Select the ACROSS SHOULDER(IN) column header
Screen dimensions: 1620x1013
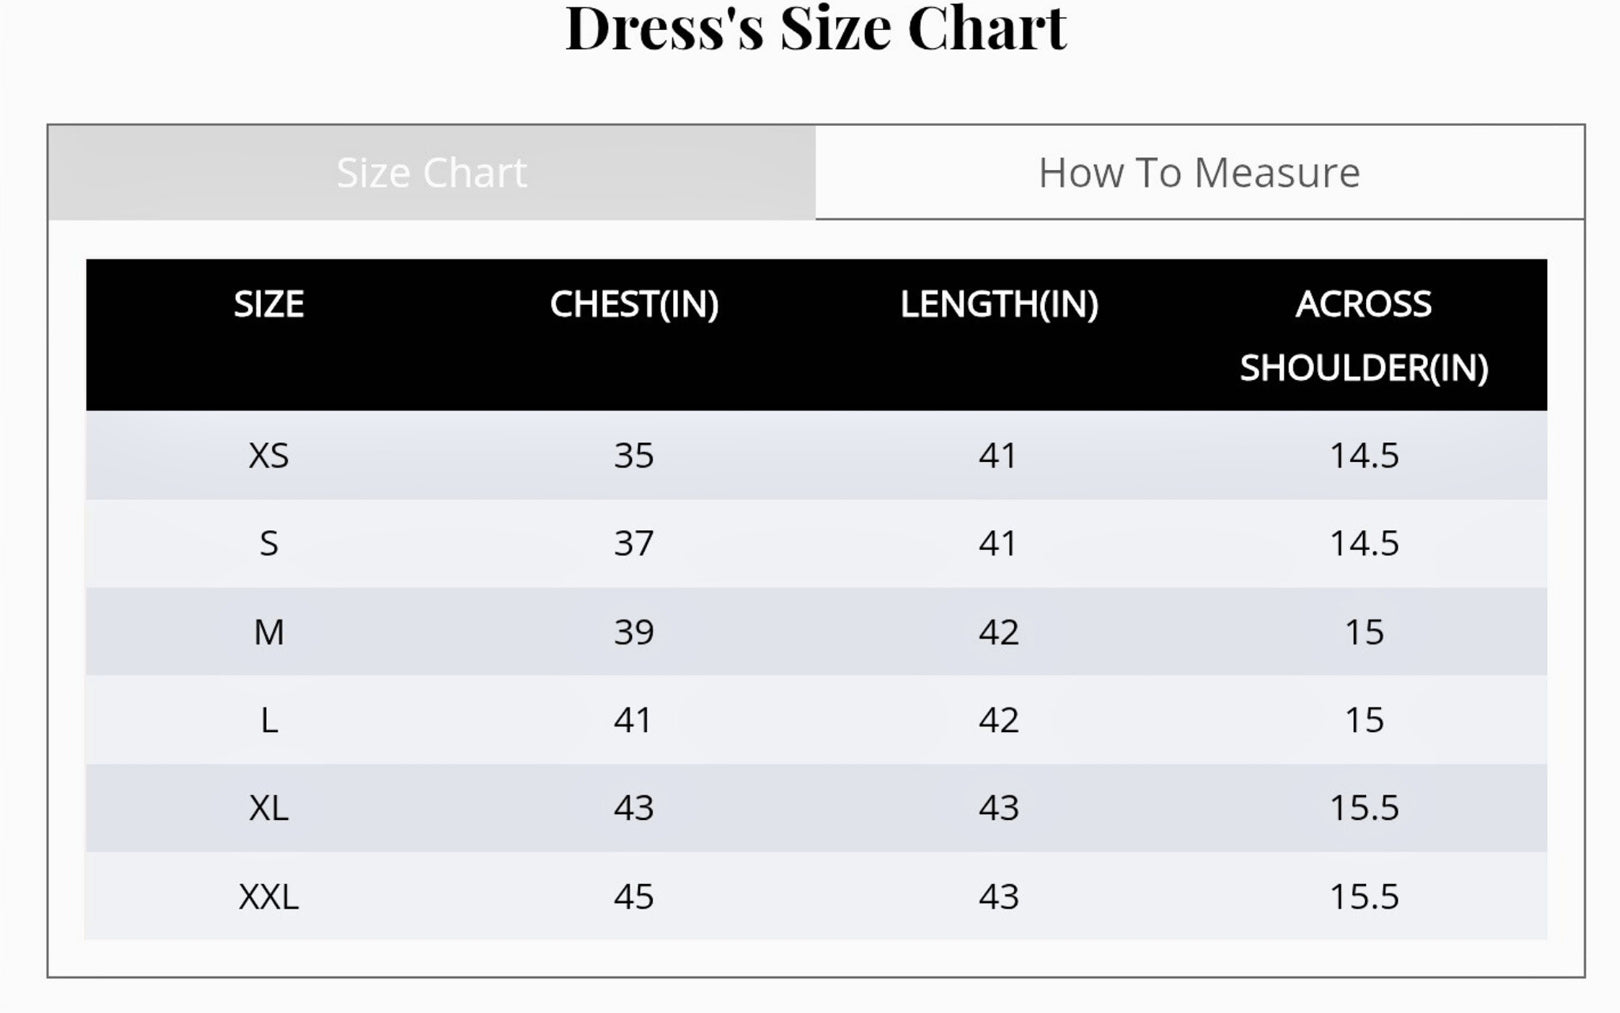pyautogui.click(x=1364, y=335)
